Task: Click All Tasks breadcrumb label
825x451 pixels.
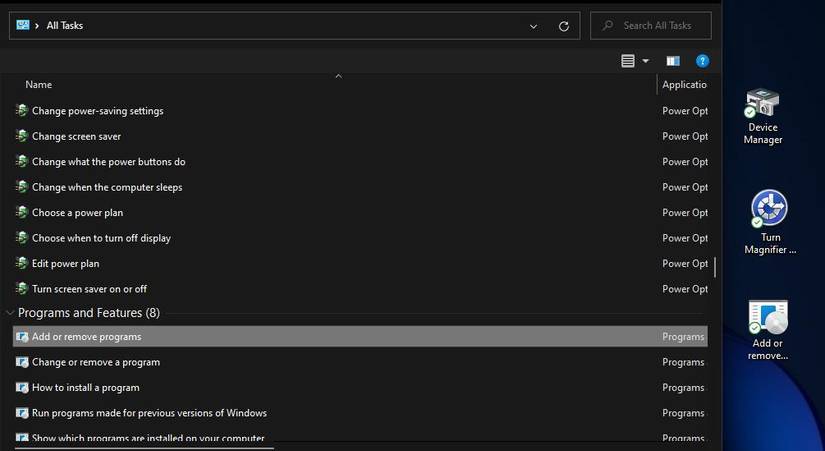Action: coord(64,25)
